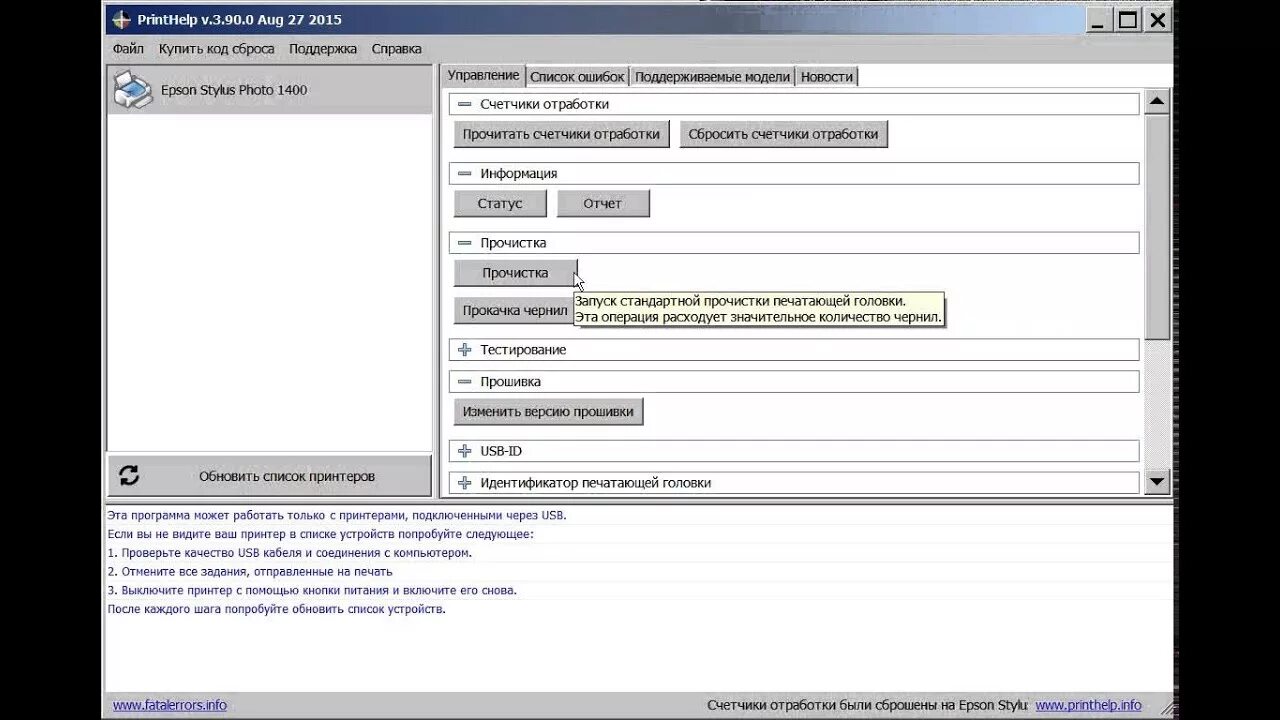
Task: Collapse the Счетчики отработки section
Action: tap(464, 104)
